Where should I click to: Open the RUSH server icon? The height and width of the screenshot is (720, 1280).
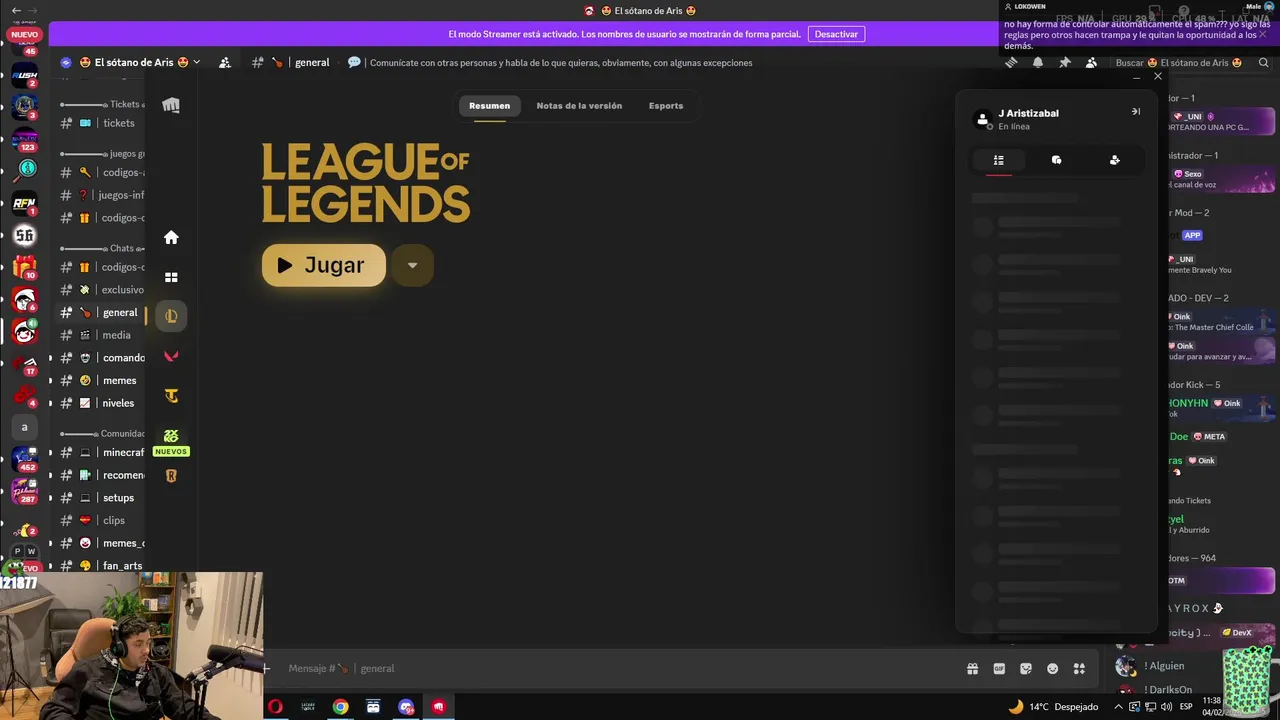pyautogui.click(x=25, y=75)
